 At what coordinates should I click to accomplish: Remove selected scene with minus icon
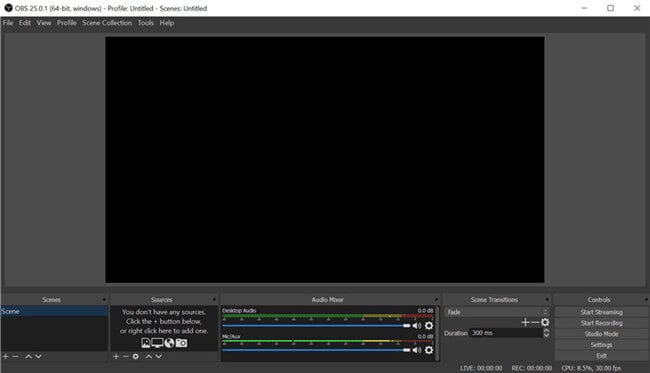[15, 356]
